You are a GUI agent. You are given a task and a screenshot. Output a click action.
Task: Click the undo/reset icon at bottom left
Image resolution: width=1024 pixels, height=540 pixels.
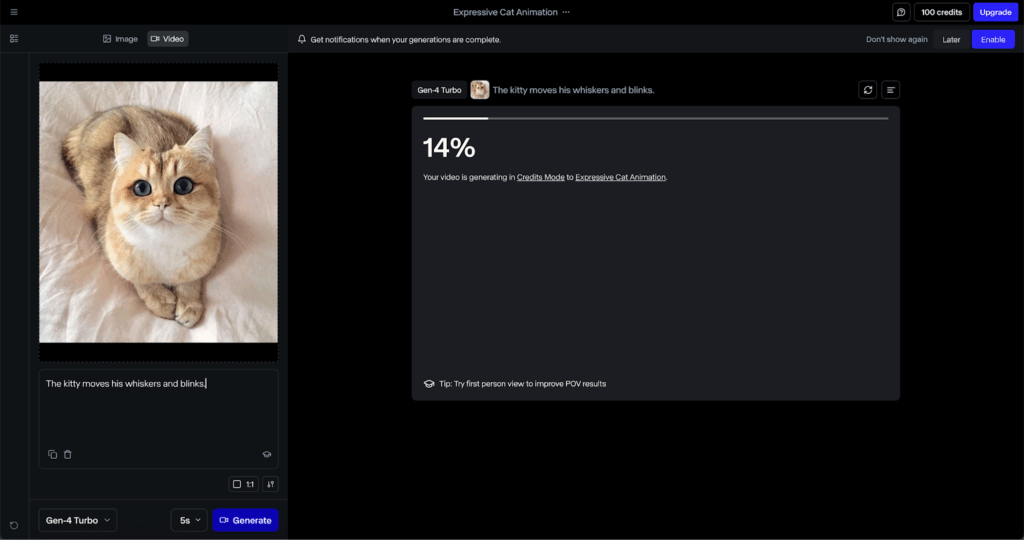[x=14, y=525]
